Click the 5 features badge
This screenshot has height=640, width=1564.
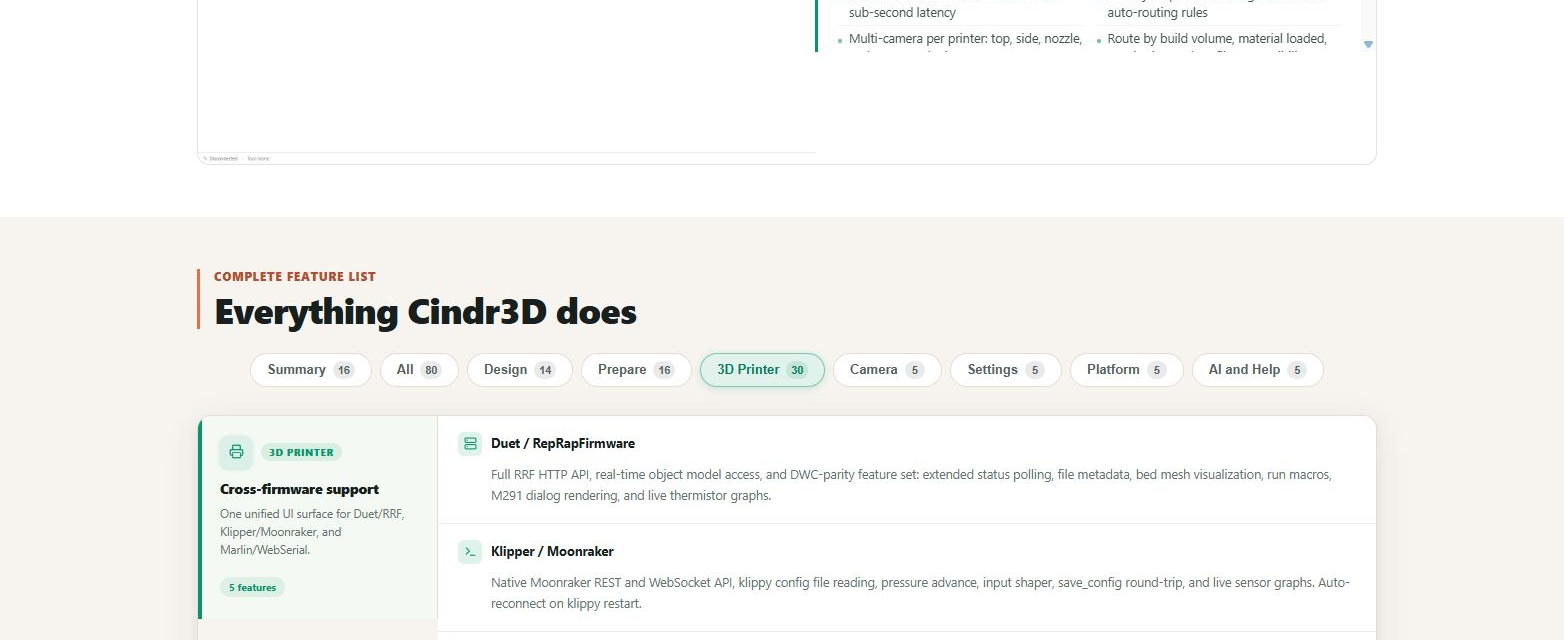(x=252, y=587)
